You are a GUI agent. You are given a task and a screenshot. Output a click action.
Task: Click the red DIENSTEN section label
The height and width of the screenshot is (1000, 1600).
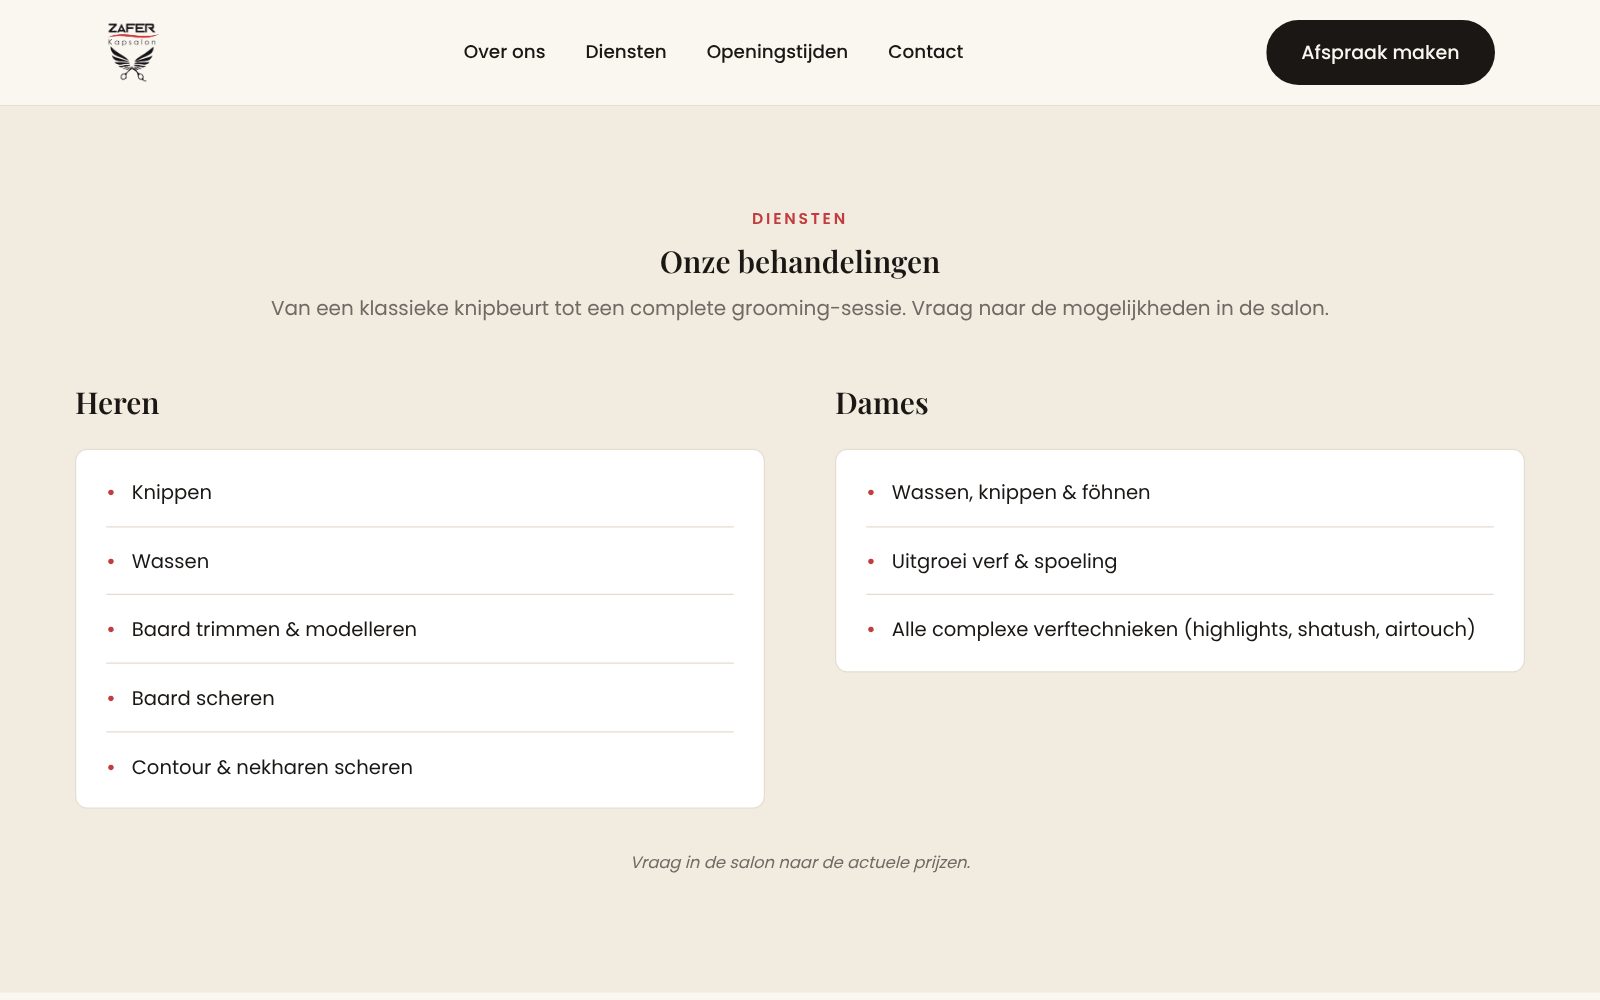click(x=800, y=219)
